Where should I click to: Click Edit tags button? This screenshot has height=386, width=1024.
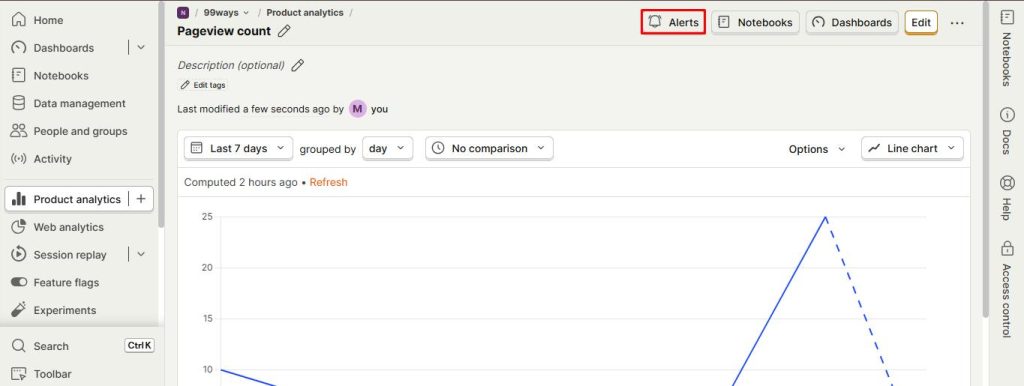coord(203,85)
